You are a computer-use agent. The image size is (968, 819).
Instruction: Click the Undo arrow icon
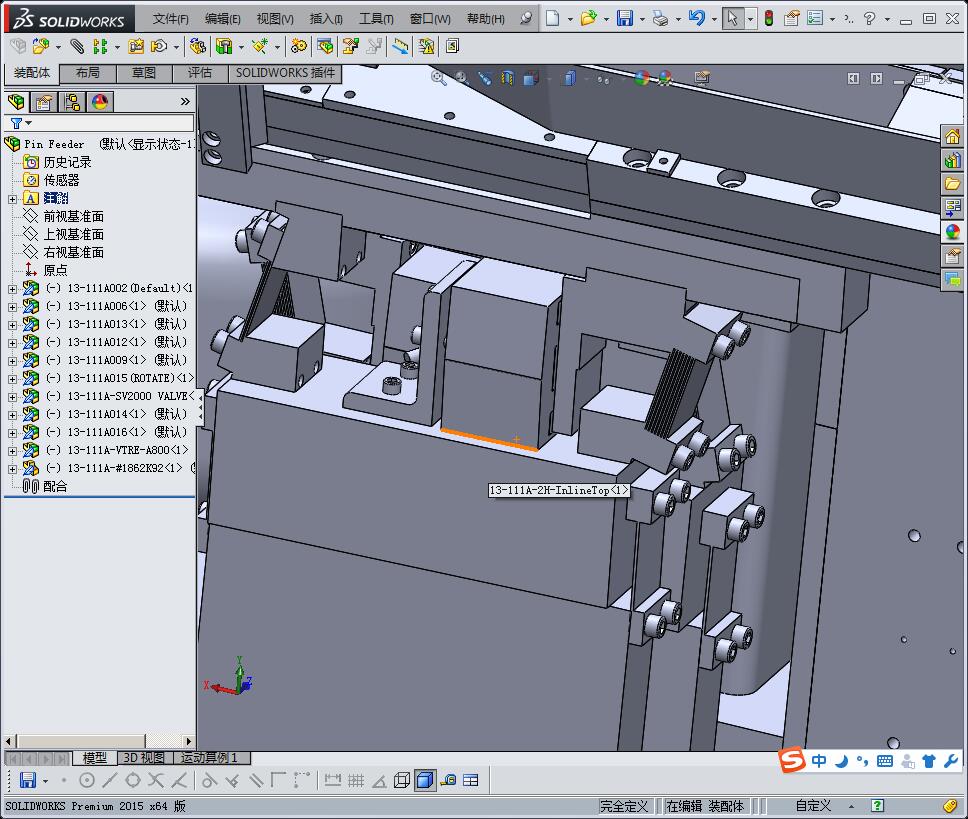coord(696,19)
